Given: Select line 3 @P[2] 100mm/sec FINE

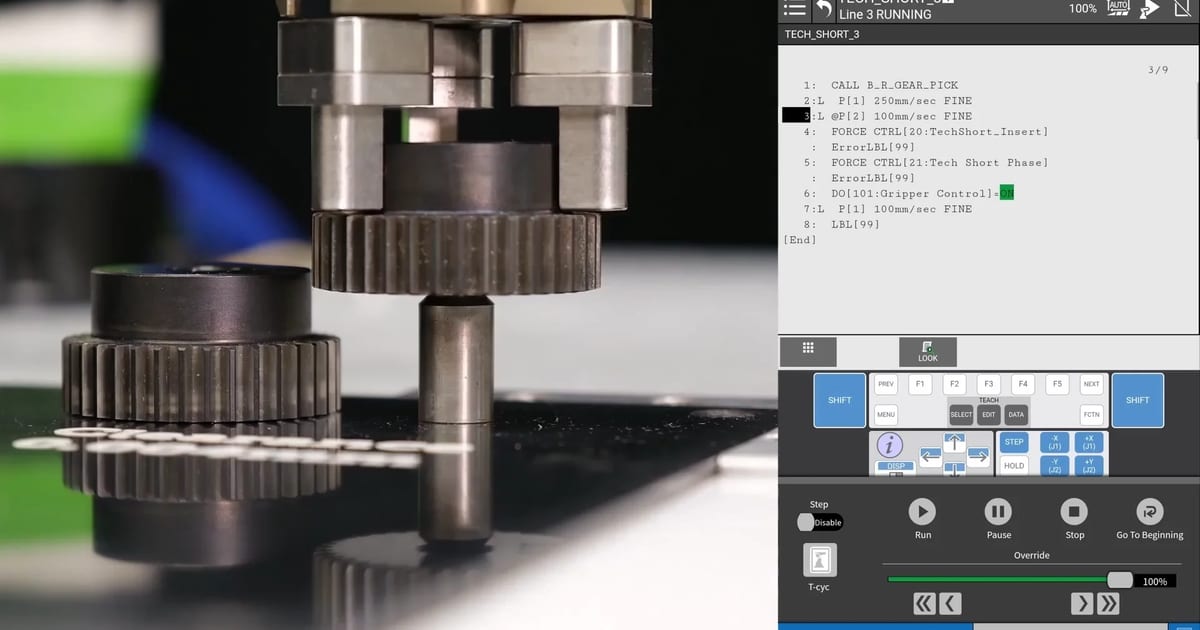Looking at the screenshot, I should [x=887, y=116].
